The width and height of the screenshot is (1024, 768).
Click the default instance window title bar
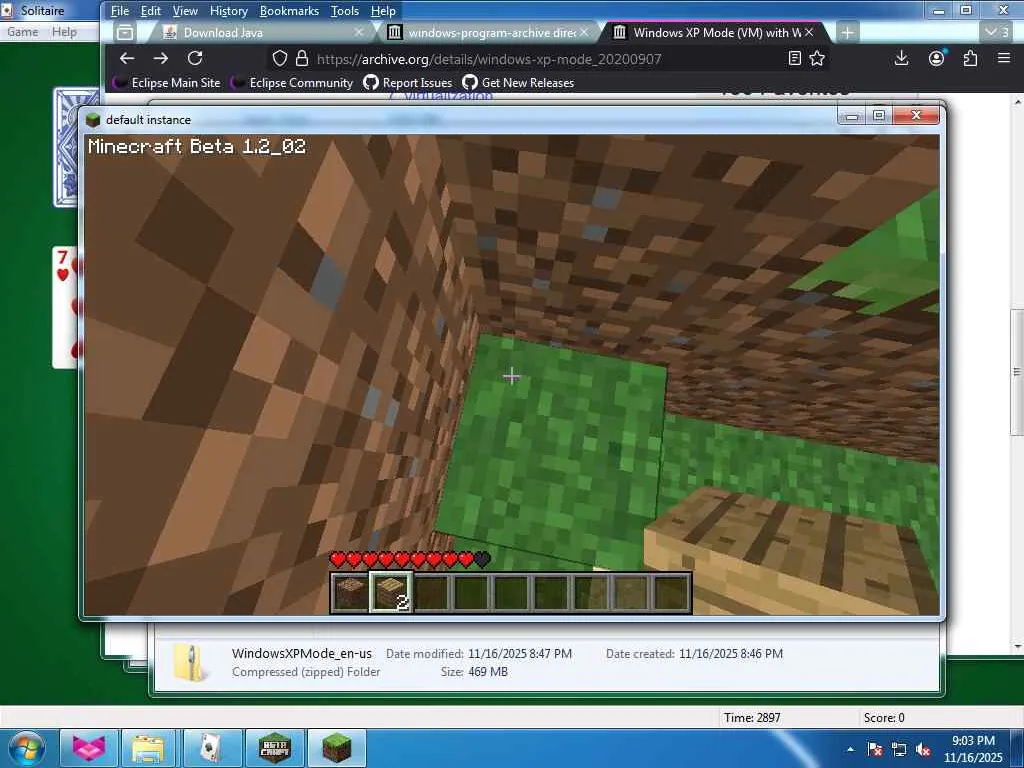[x=457, y=119]
